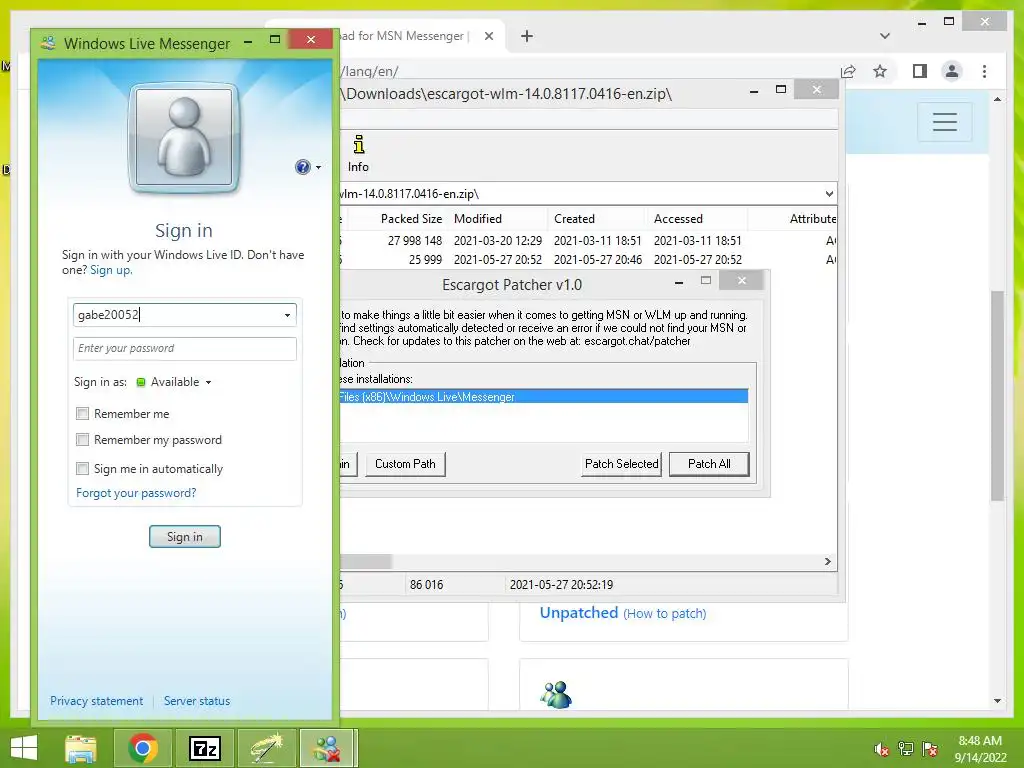Viewport: 1024px width, 768px height.
Task: Open new Chrome tab with plus
Action: 526,36
